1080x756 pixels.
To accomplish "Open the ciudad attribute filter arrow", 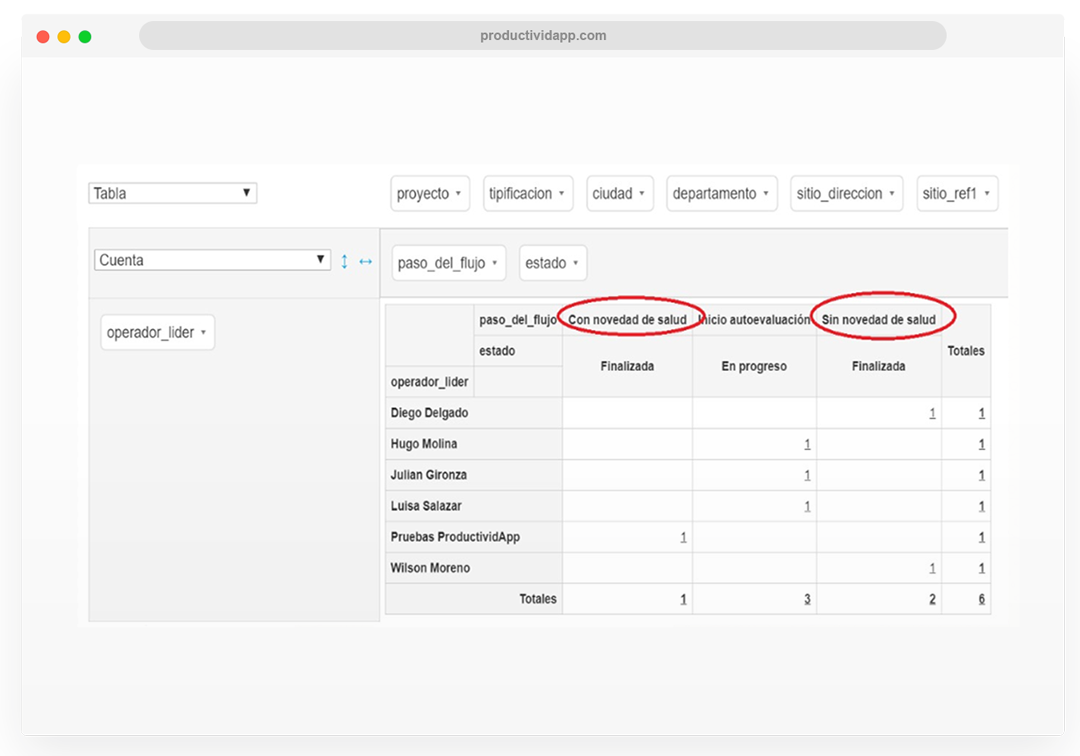I will tap(641, 193).
